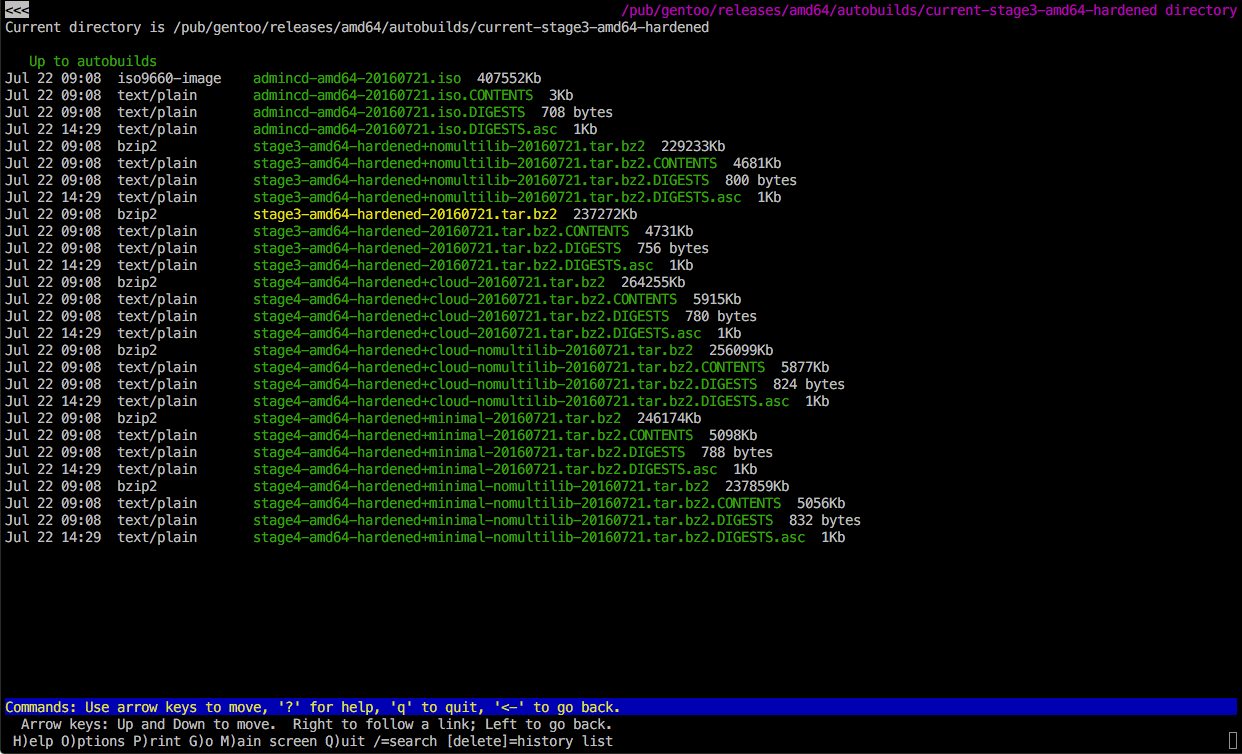The image size is (1242, 754).
Task: Open admincd-amd64-20160721.iso.DIGESTS link
Action: click(x=389, y=112)
